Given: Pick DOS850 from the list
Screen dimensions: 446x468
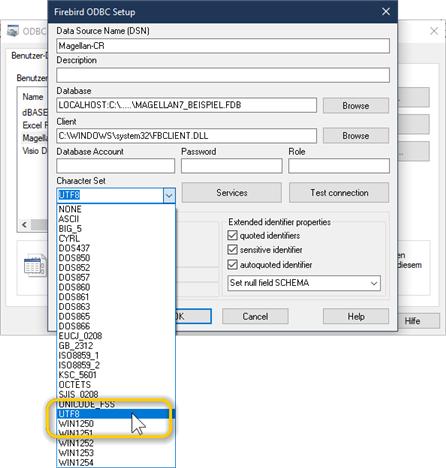Looking at the screenshot, I should [x=116, y=258].
